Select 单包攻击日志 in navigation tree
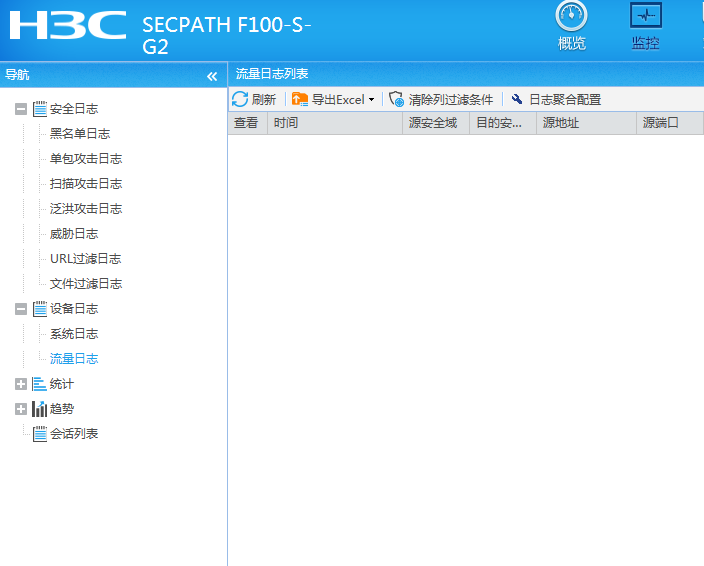This screenshot has height=566, width=704. (x=86, y=159)
